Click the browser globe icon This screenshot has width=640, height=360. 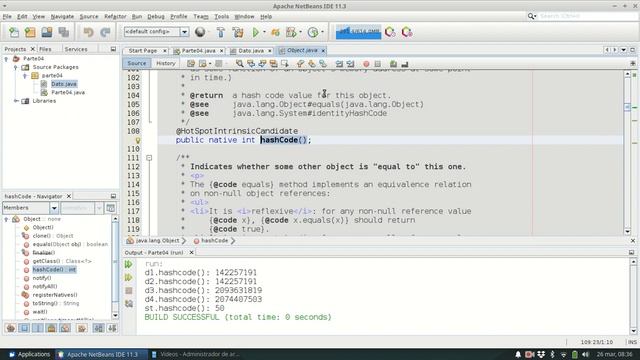tap(200, 32)
